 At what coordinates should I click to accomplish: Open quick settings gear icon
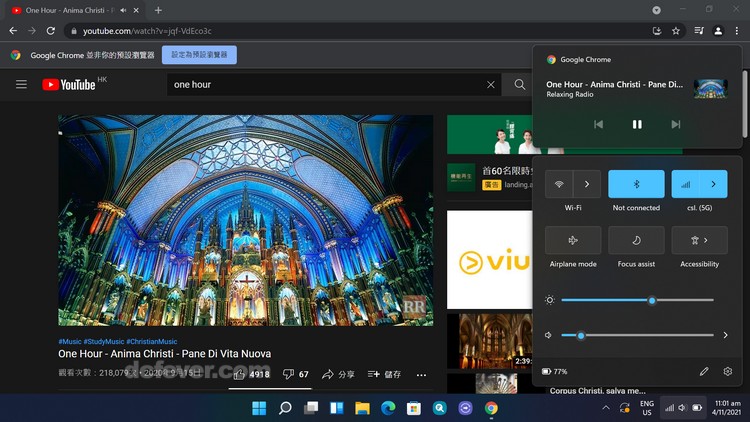coord(728,371)
